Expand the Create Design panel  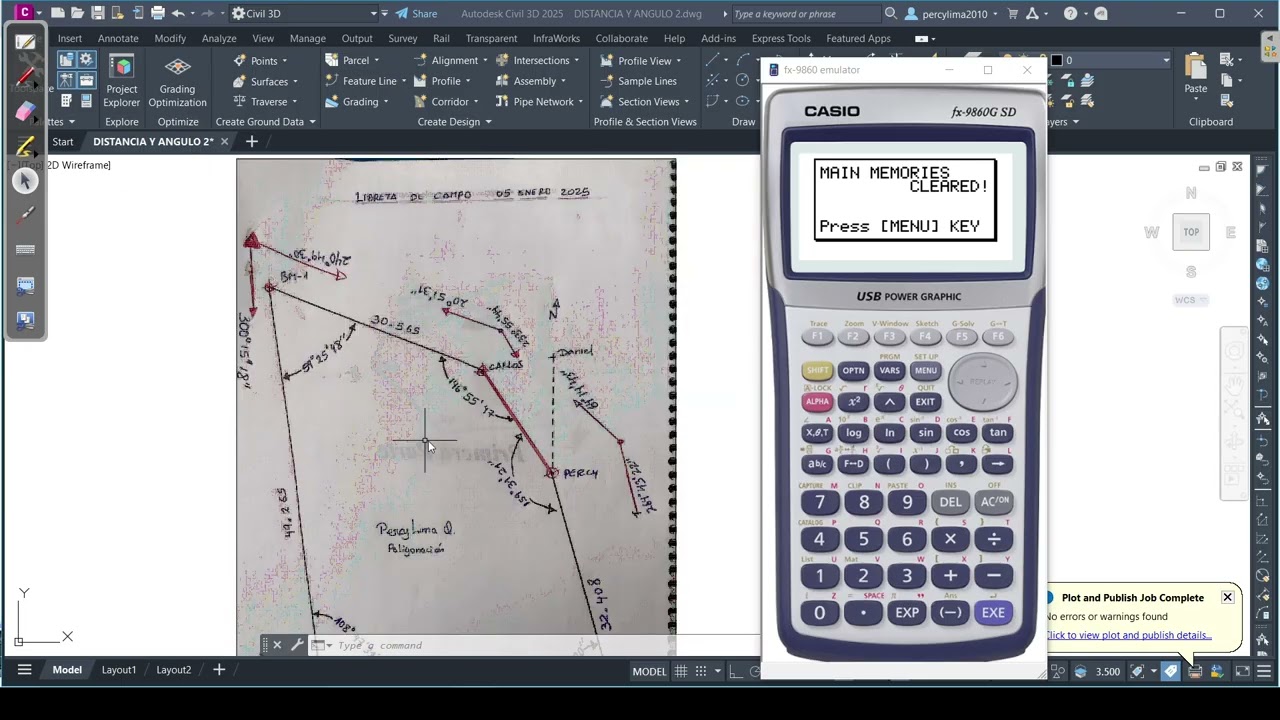(455, 122)
